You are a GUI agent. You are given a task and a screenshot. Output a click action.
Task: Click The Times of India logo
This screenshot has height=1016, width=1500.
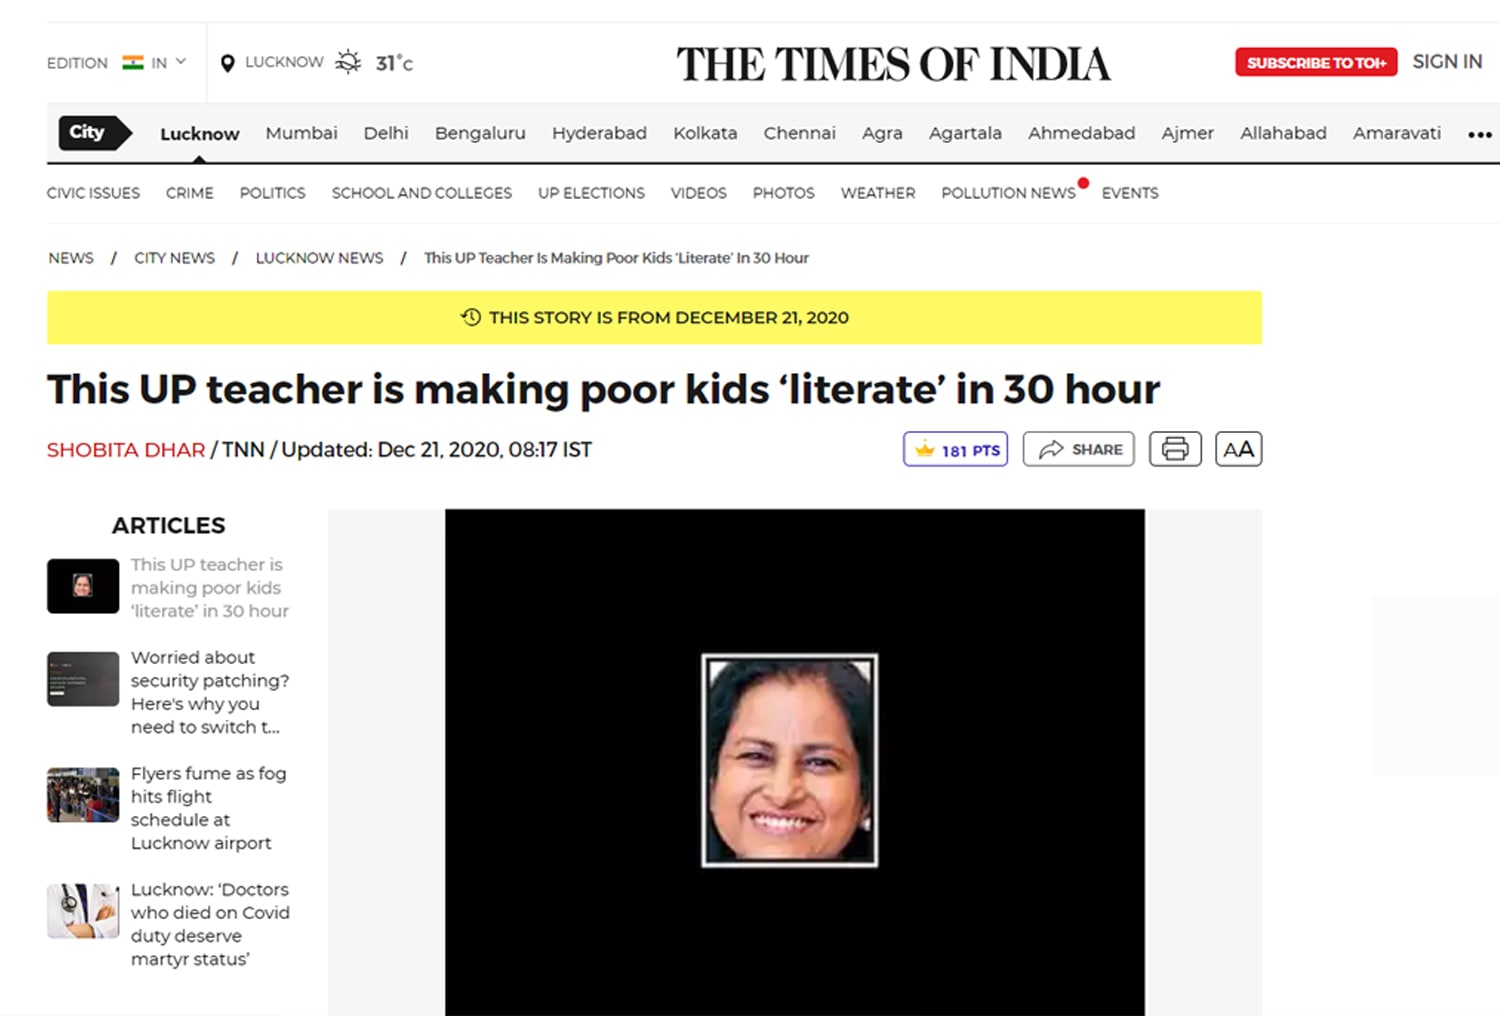(x=893, y=64)
